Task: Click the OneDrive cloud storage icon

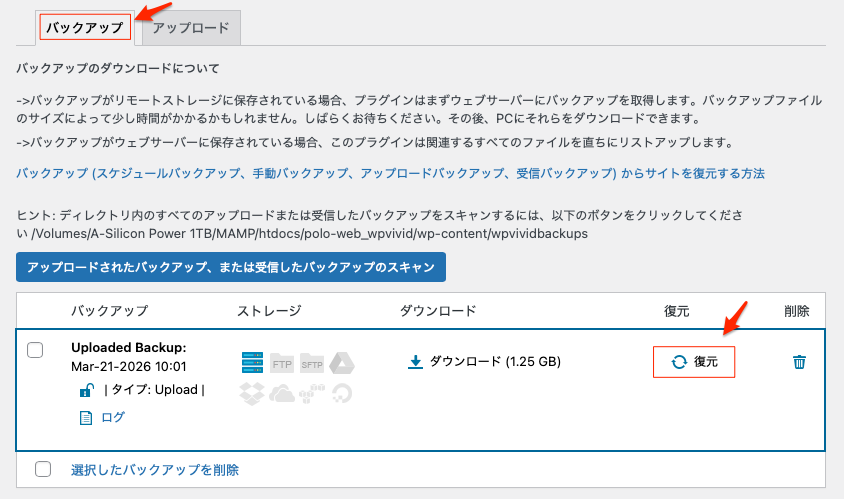Action: pyautogui.click(x=282, y=393)
